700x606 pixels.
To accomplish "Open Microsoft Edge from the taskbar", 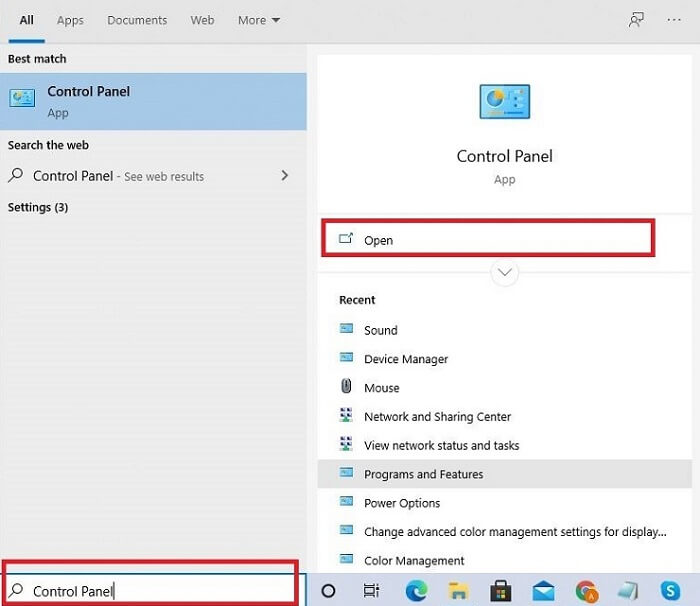I will coord(416,590).
